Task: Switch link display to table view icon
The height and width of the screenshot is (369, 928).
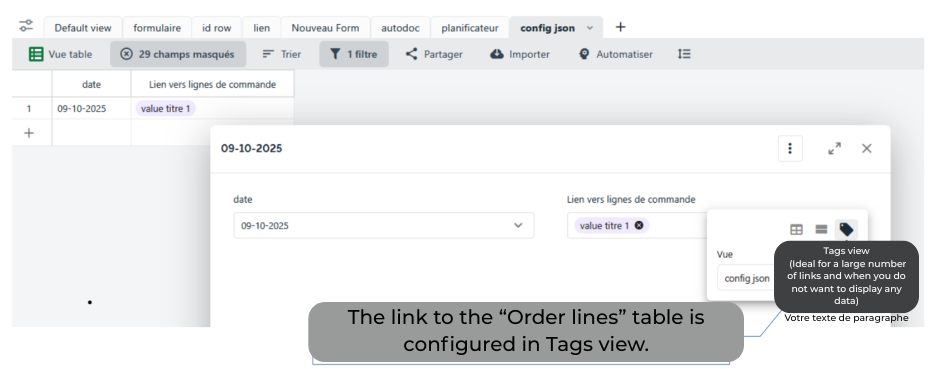Action: (x=797, y=229)
